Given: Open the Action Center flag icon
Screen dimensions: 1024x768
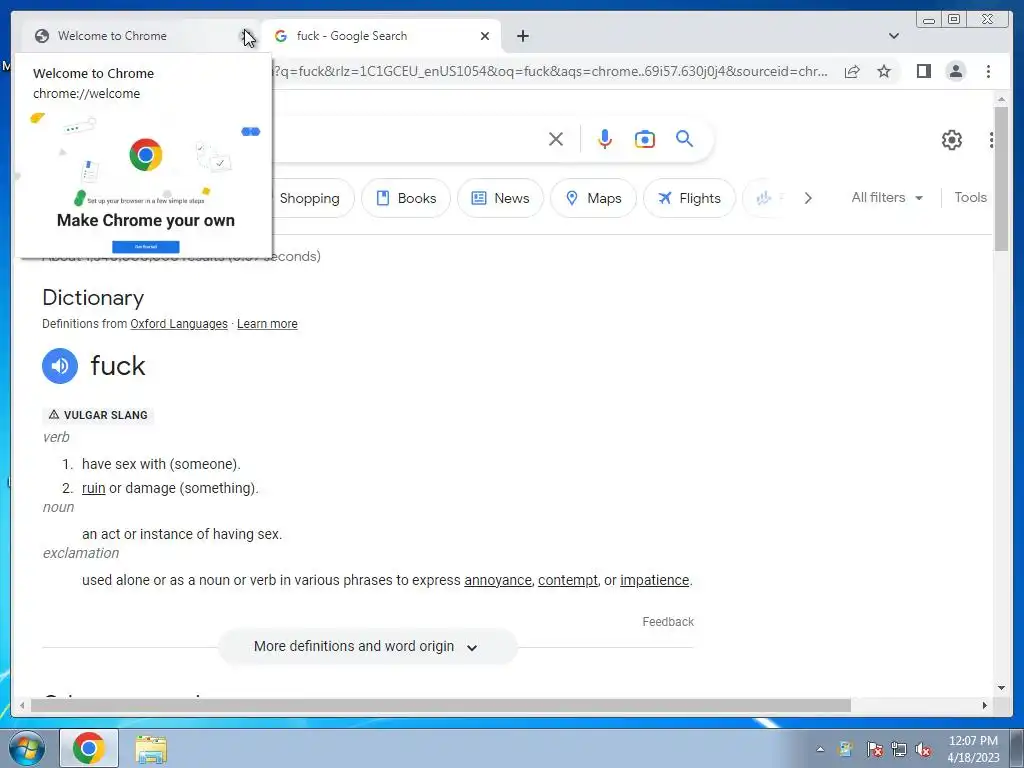Looking at the screenshot, I should [874, 749].
